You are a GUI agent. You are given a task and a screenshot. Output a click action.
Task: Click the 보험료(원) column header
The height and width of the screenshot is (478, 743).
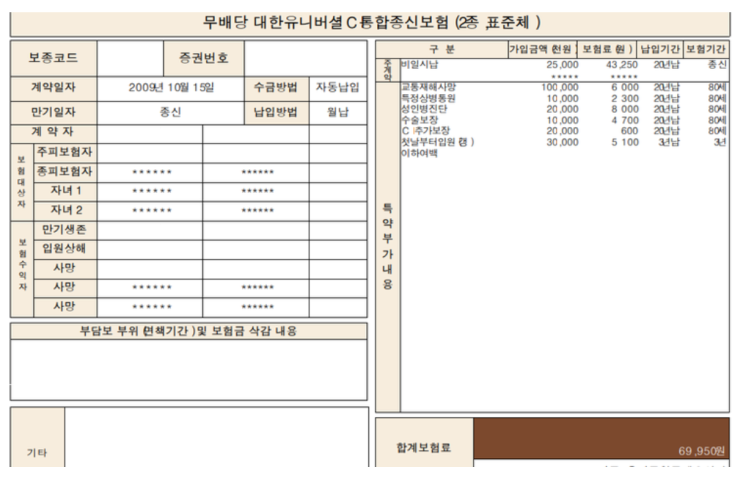pos(607,49)
